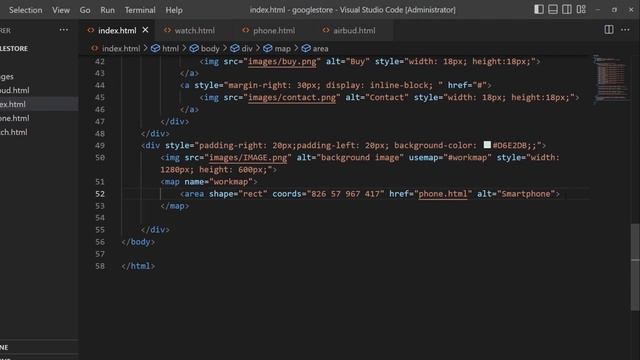Click the body breadcrumb element
Screen dimensions: 640x360
click(x=205, y=49)
